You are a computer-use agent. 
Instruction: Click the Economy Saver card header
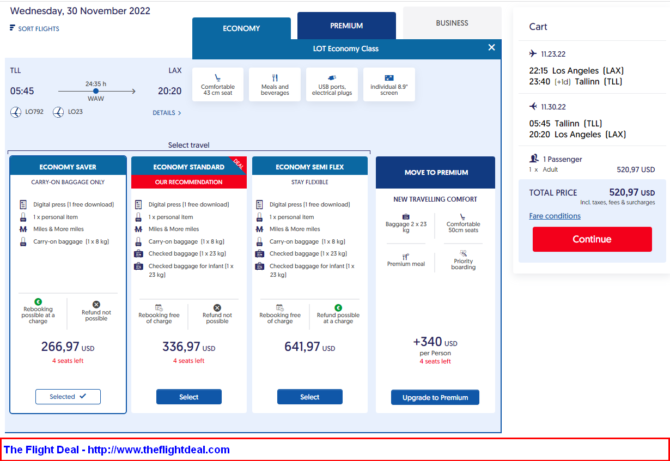[68, 167]
